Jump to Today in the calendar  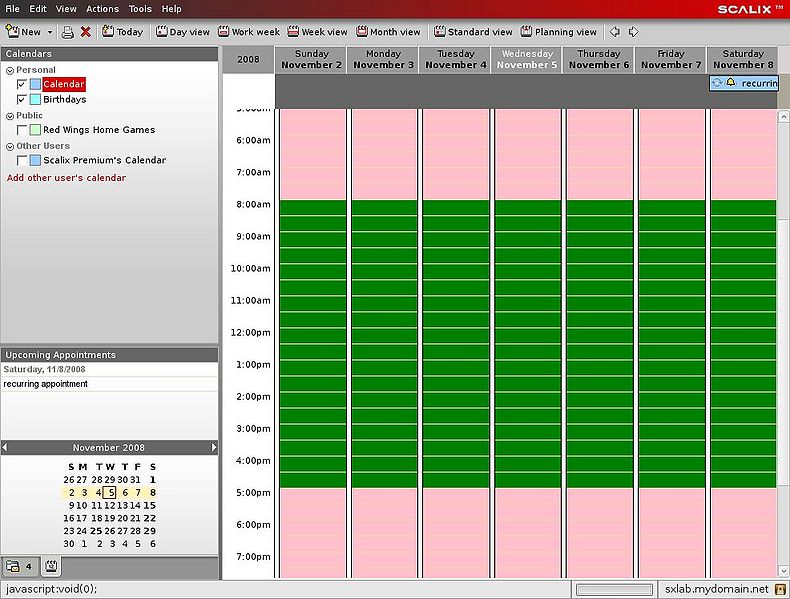(122, 32)
